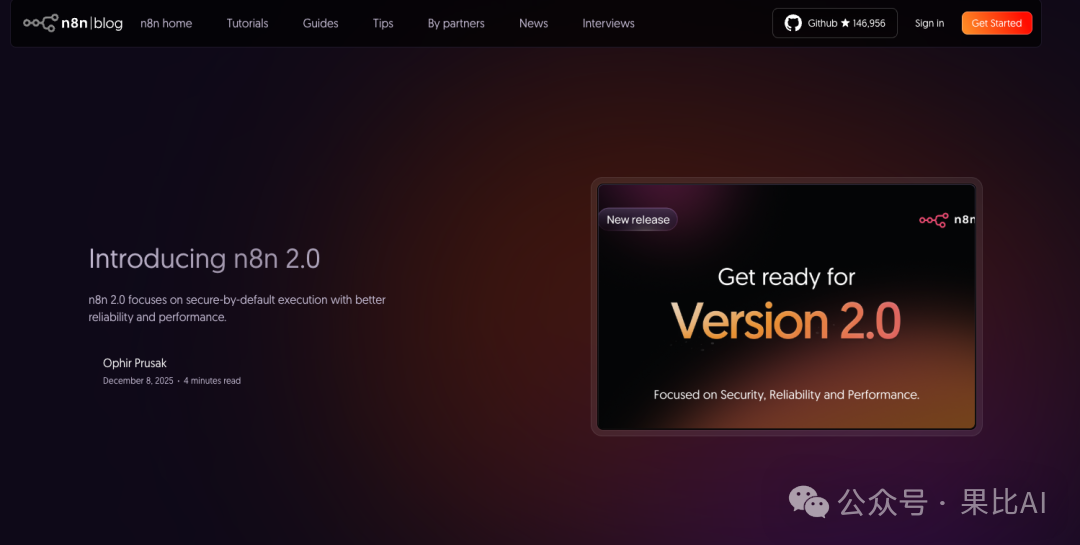
Task: Click the article summary about secure-by-default execution
Action: (x=237, y=308)
